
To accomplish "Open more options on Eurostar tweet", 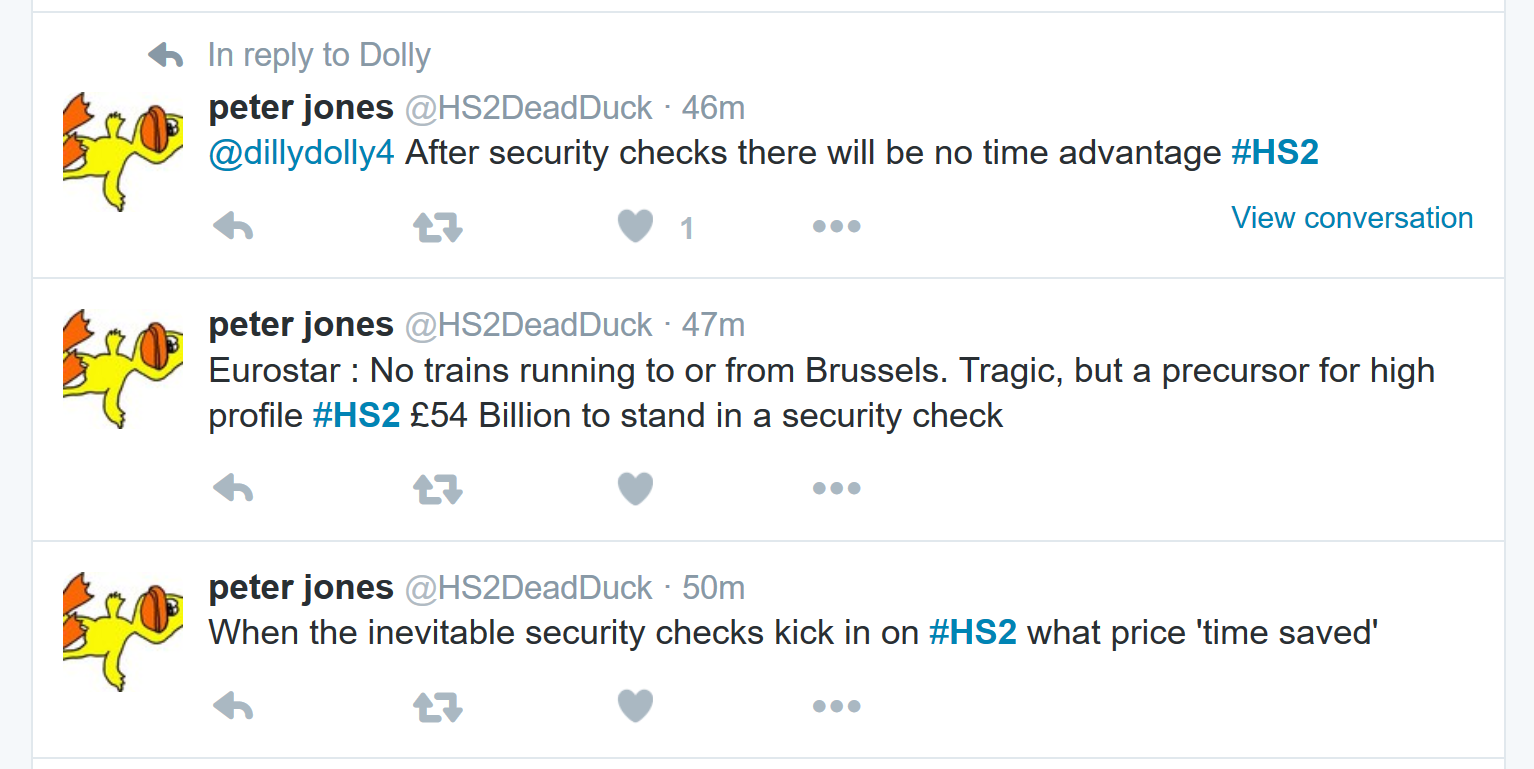I will (x=836, y=488).
